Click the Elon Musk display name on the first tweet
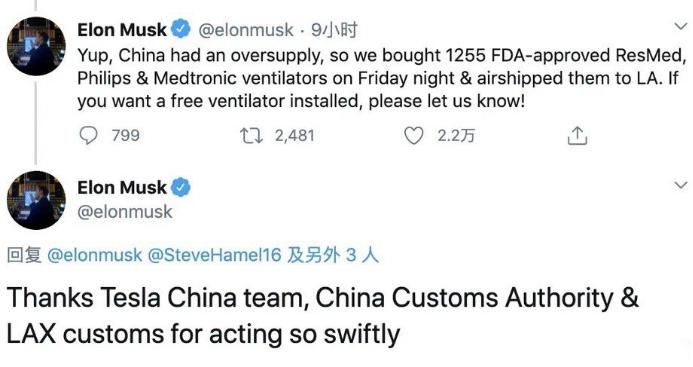The width and height of the screenshot is (693, 367). 122,30
